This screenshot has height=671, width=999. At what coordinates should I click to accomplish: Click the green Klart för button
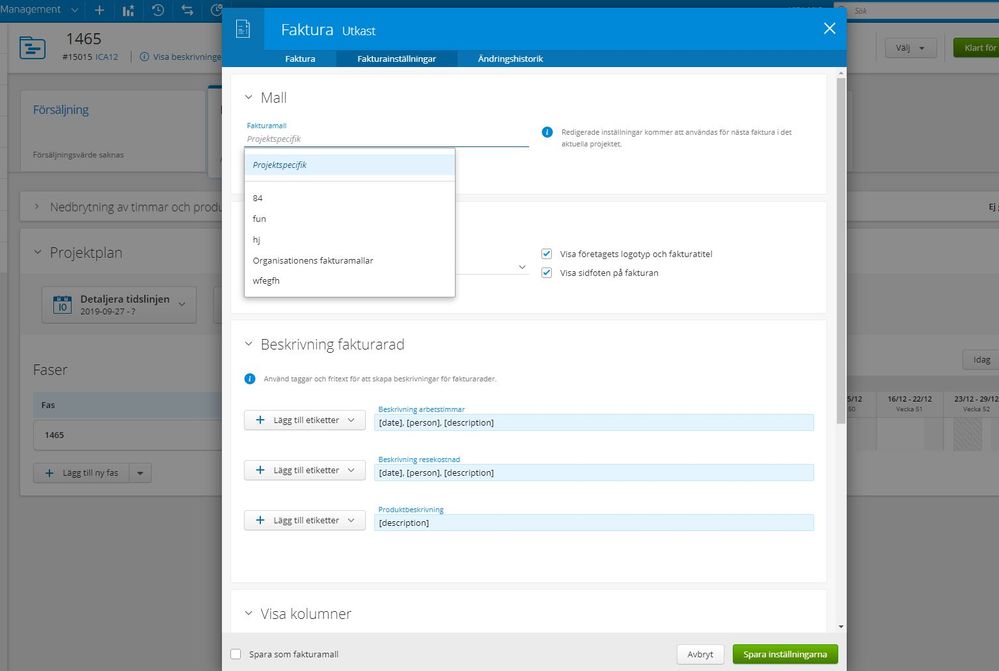[x=976, y=48]
